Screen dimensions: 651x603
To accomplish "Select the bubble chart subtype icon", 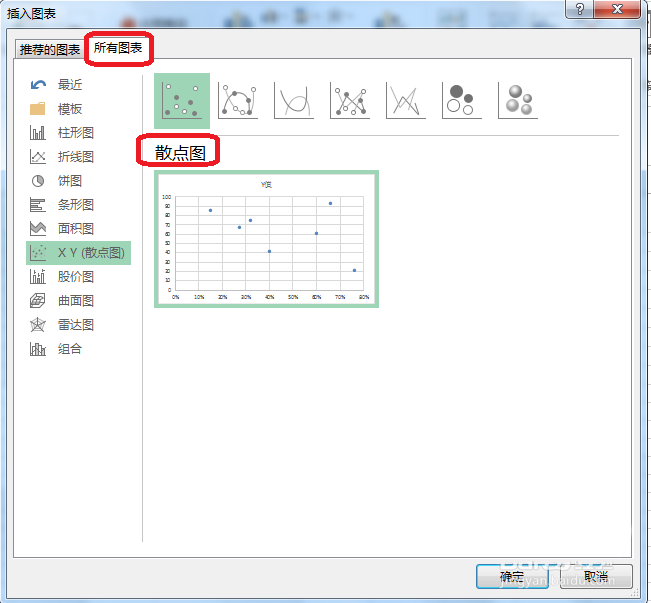I will pos(461,100).
